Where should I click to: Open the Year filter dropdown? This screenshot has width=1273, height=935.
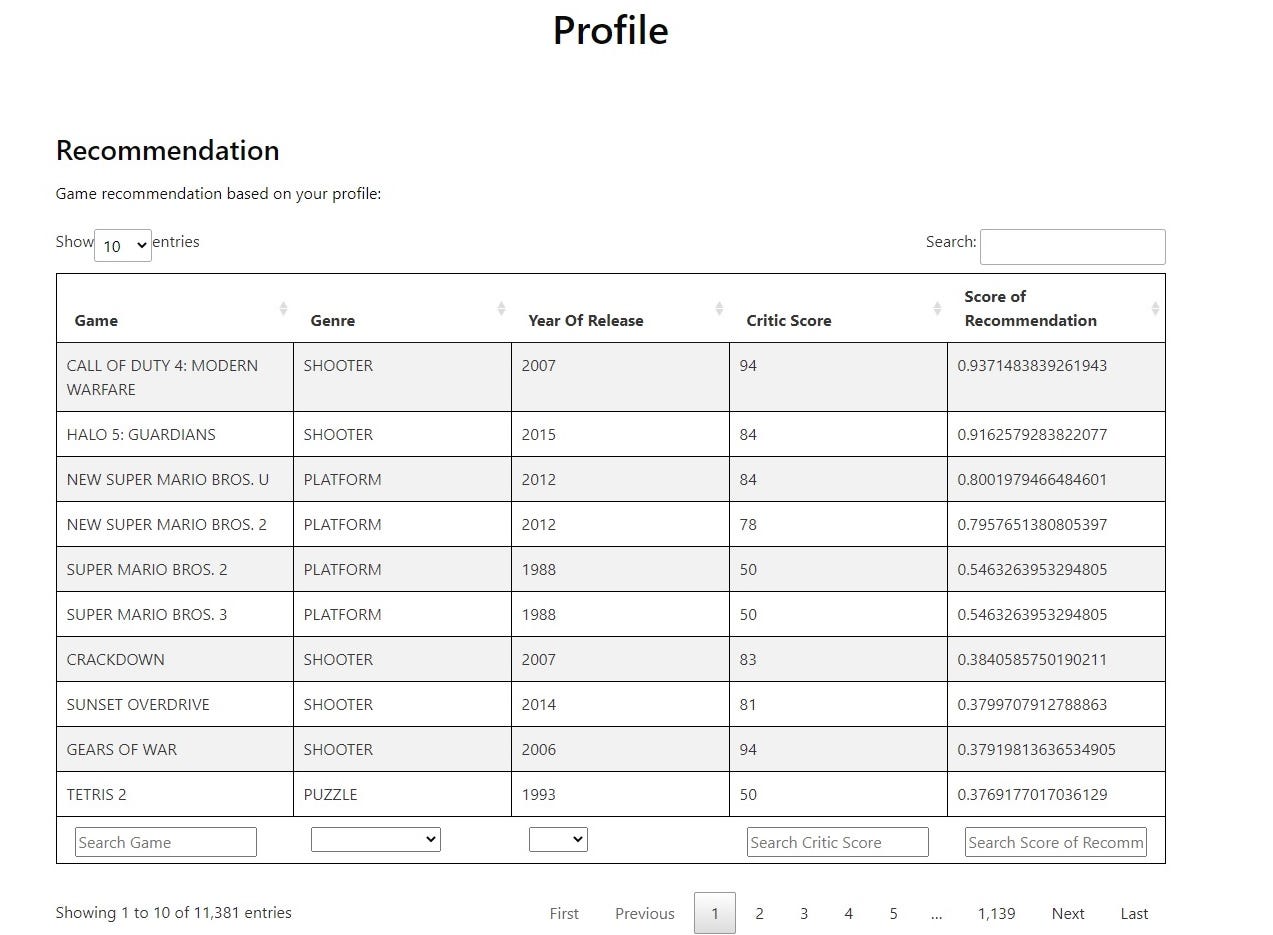coord(558,839)
